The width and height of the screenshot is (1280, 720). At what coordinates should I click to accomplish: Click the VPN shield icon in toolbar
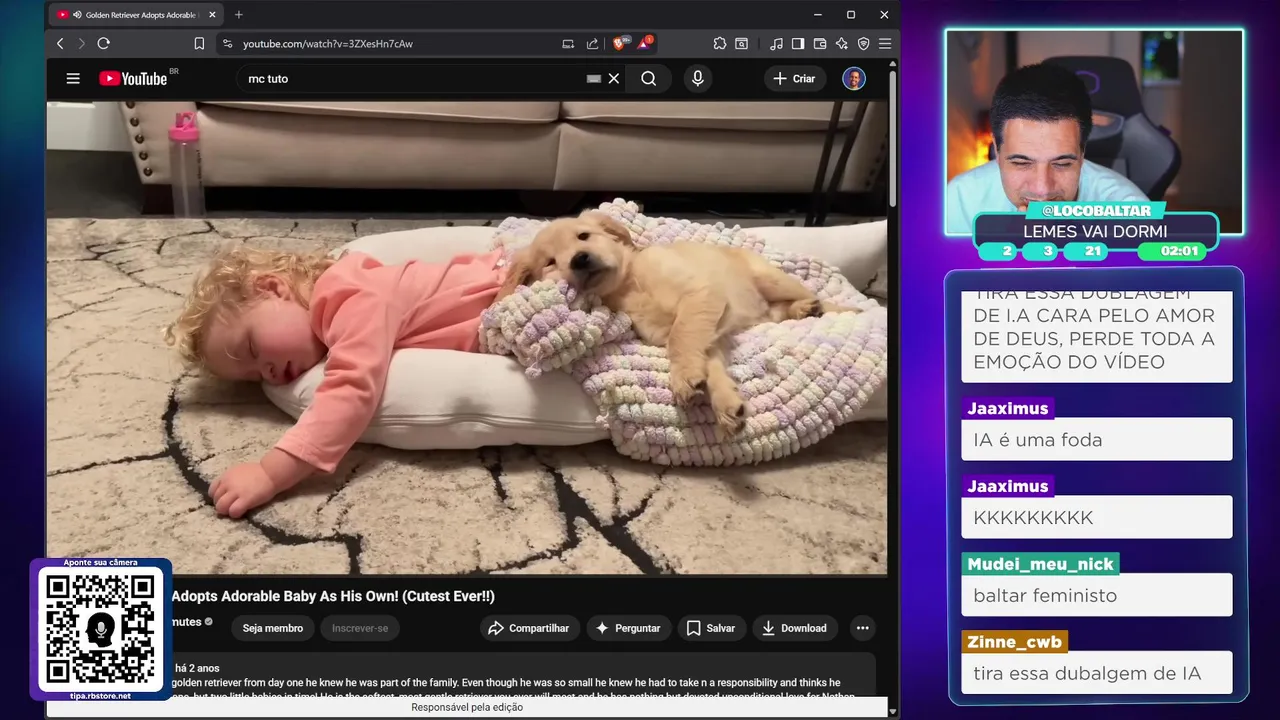(863, 44)
